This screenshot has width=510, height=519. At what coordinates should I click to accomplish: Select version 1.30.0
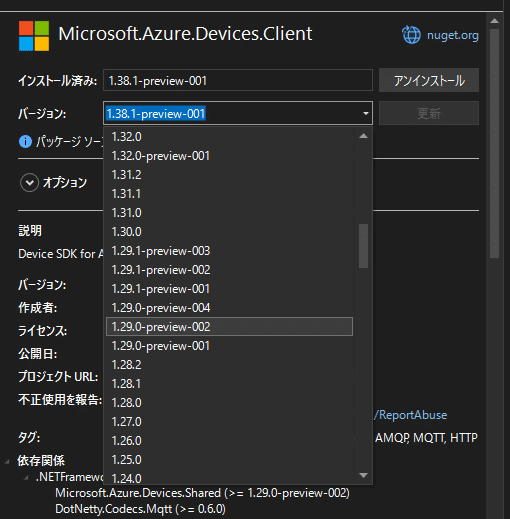(229, 232)
